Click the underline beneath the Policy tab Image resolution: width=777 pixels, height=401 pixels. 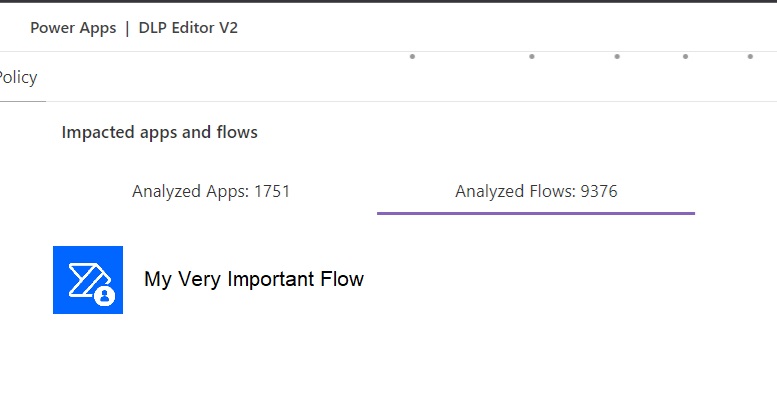point(22,101)
